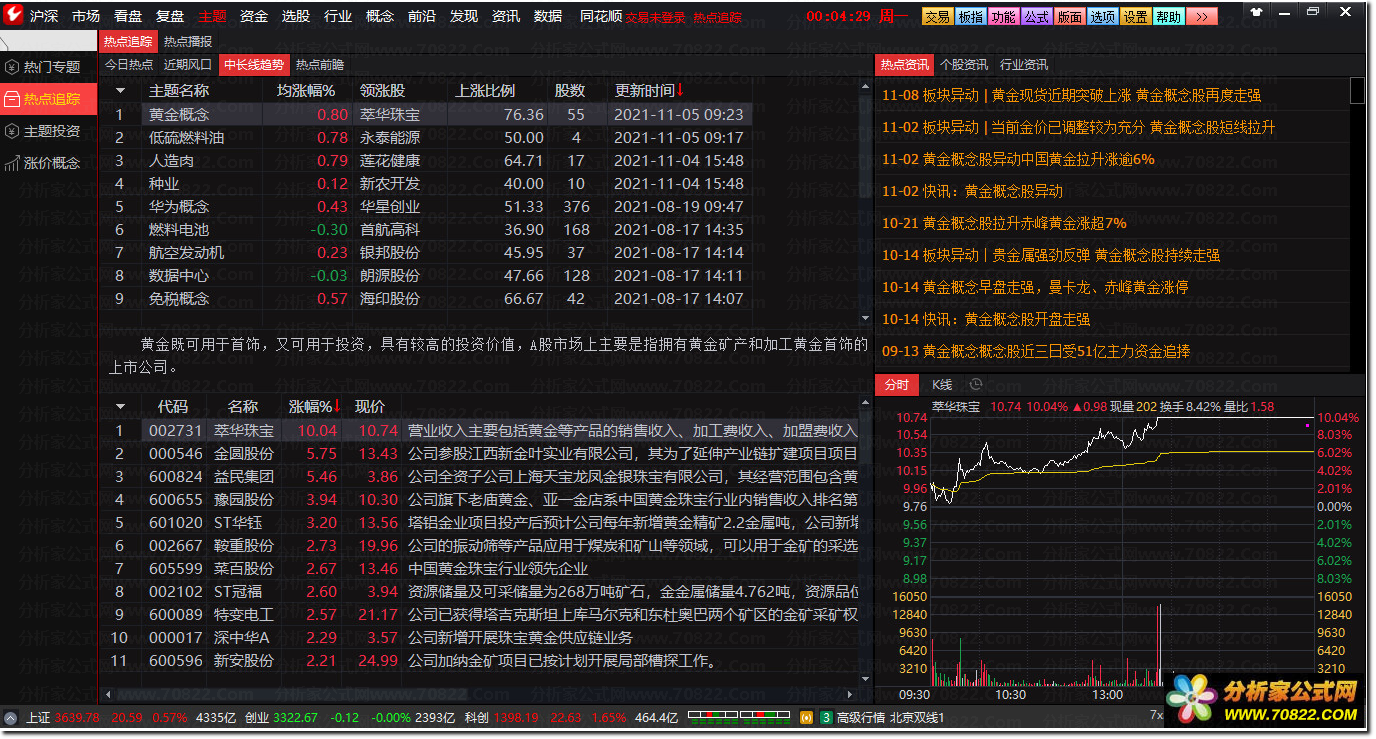The image size is (1376, 739).
Task: Click the 创业 index value in status bar
Action: pyautogui.click(x=295, y=717)
